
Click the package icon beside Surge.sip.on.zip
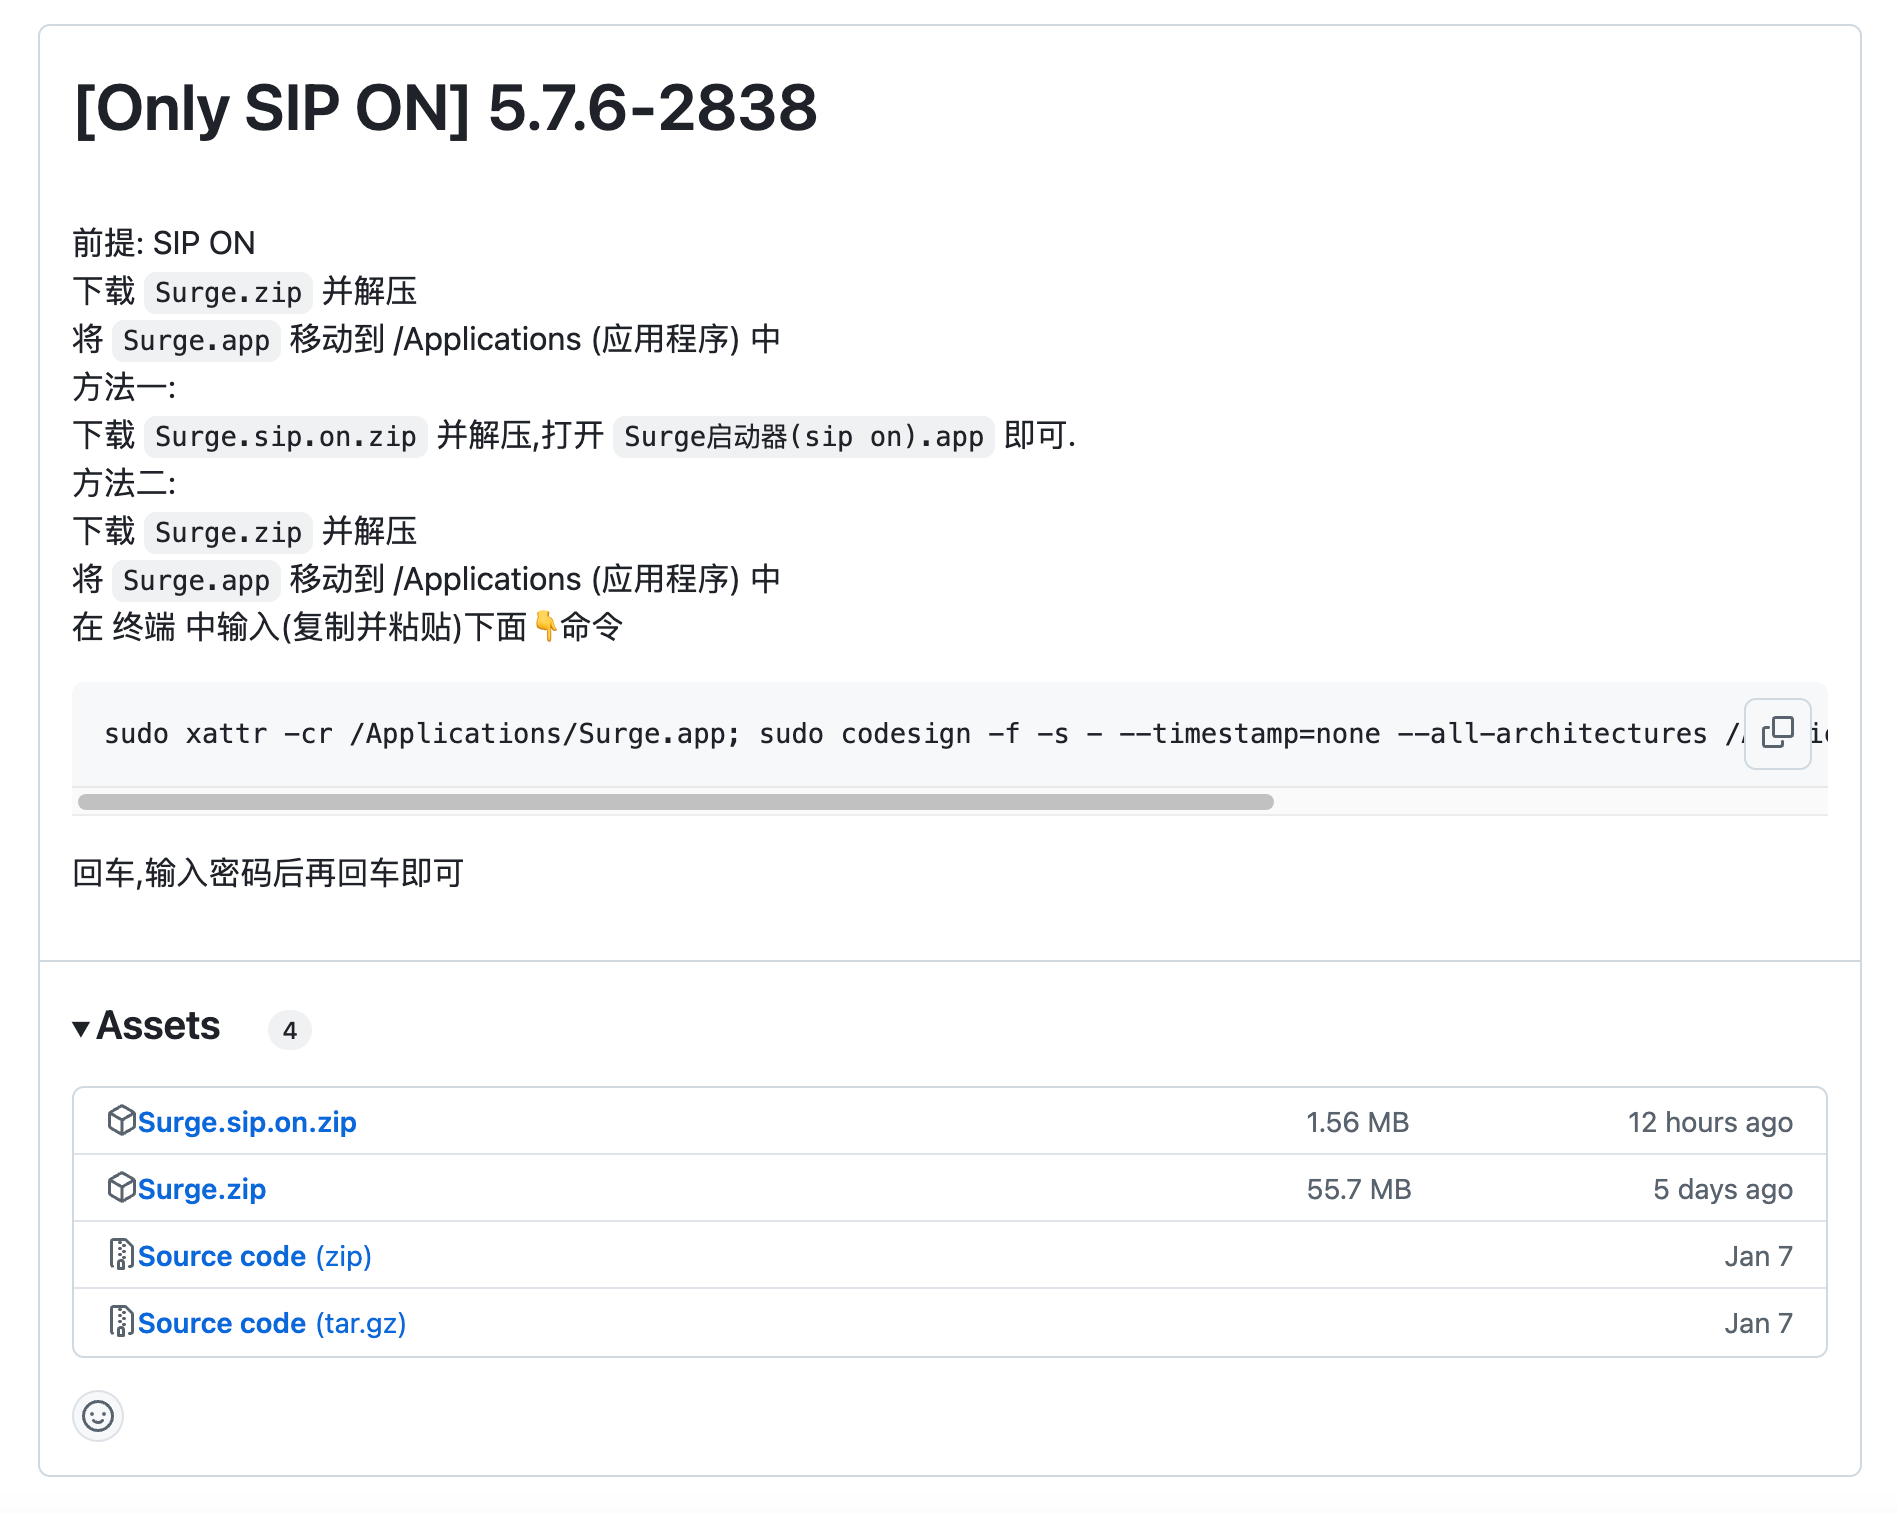coord(121,1120)
